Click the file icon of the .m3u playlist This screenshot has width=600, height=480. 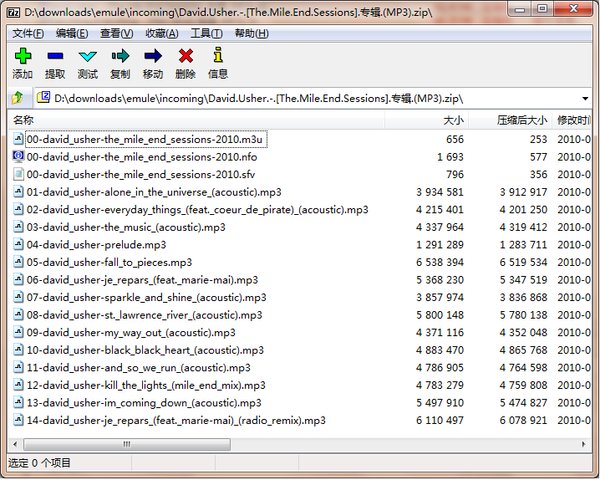point(18,139)
